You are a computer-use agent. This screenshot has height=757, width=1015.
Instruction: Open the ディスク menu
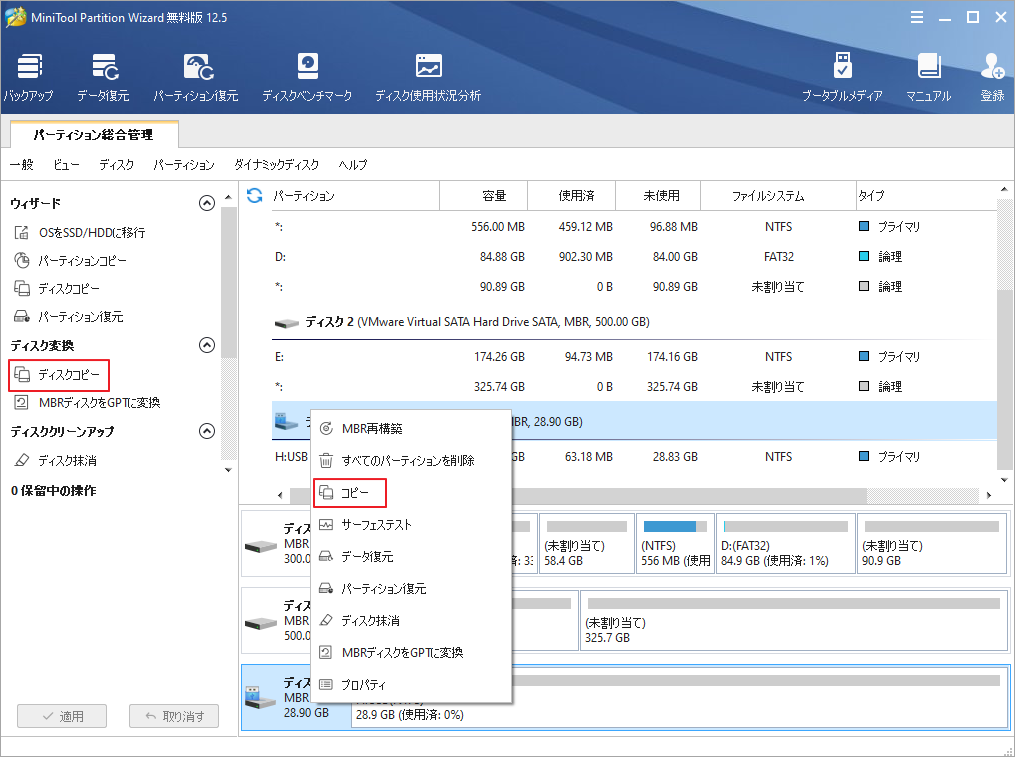point(117,164)
